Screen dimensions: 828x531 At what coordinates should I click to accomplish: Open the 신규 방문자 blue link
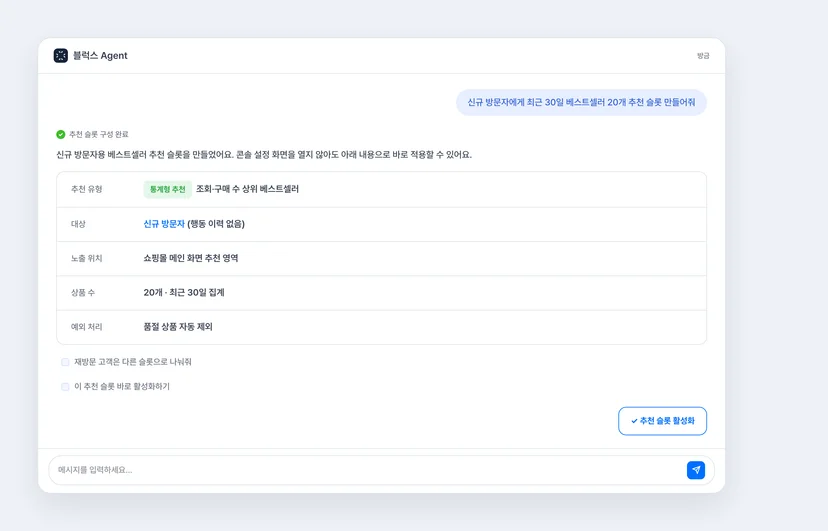coord(164,224)
